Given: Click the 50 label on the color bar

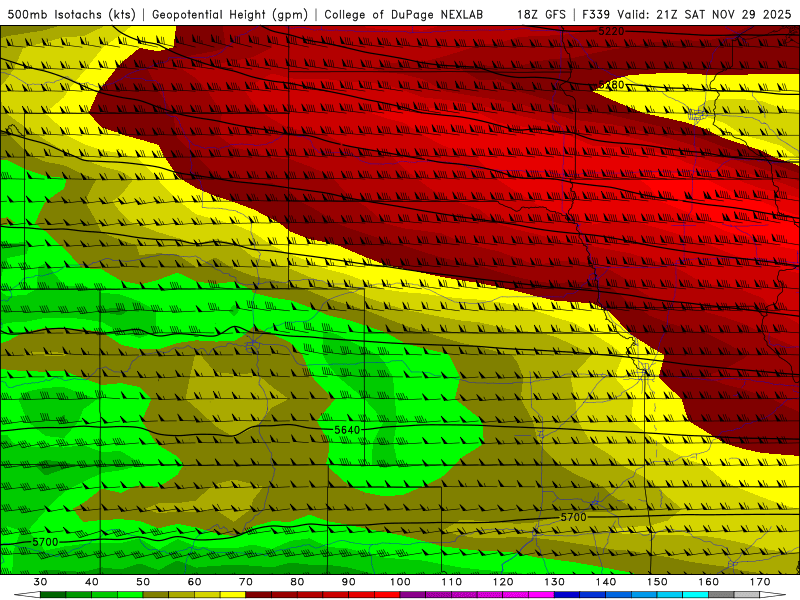Looking at the screenshot, I should click(x=143, y=582).
